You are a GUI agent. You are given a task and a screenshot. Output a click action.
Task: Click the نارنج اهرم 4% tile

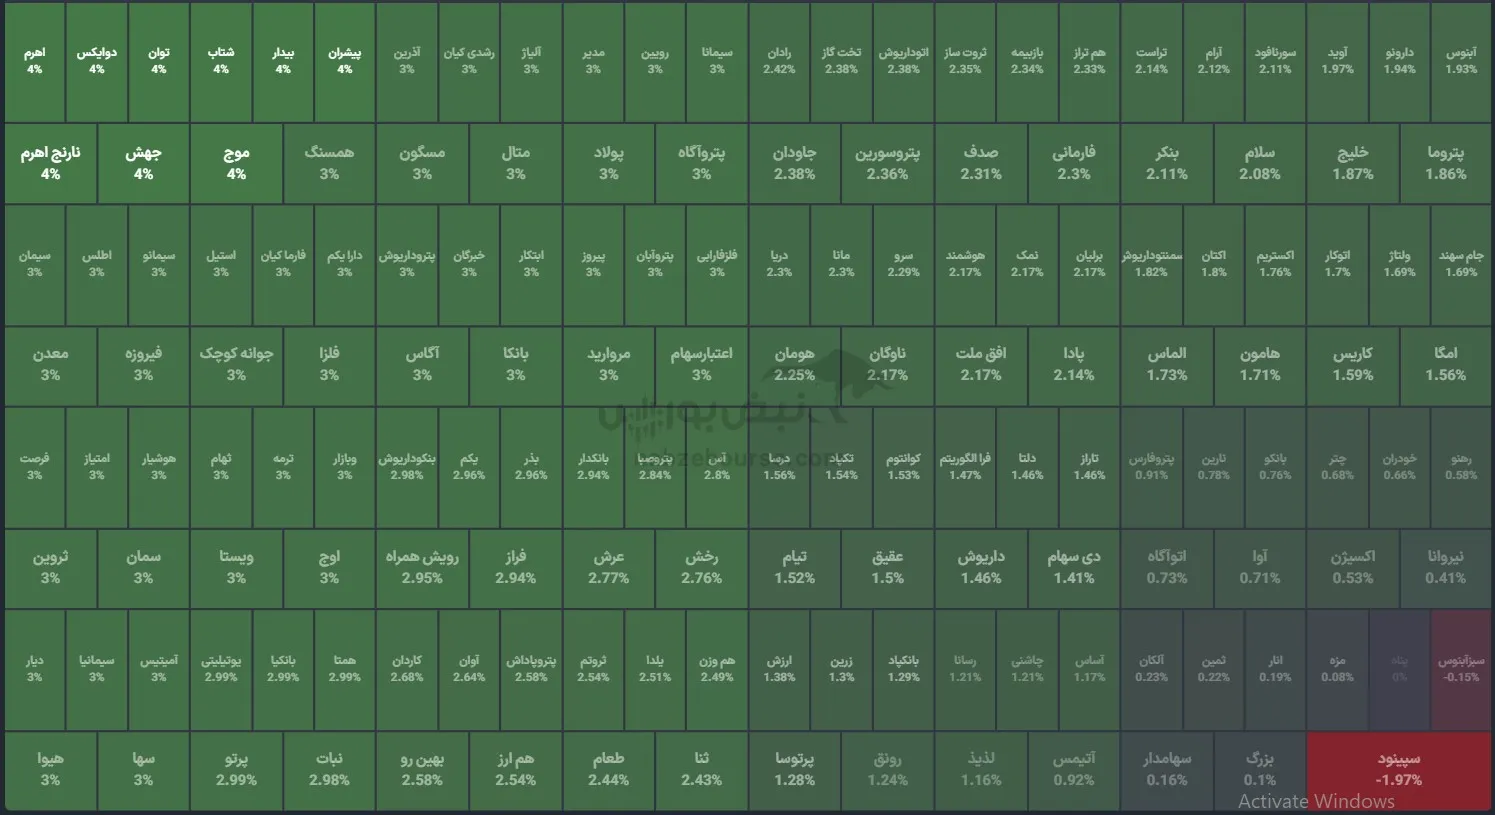pyautogui.click(x=50, y=163)
